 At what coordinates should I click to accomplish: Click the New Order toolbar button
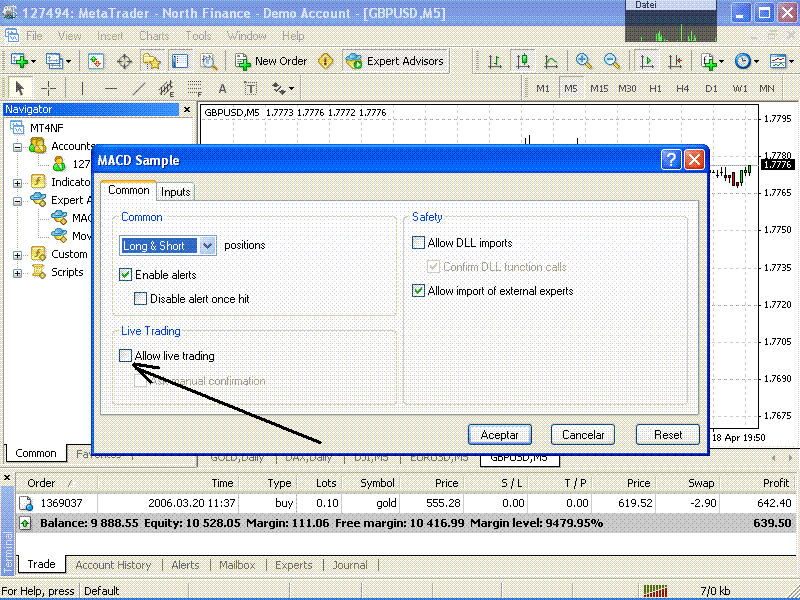(x=271, y=61)
